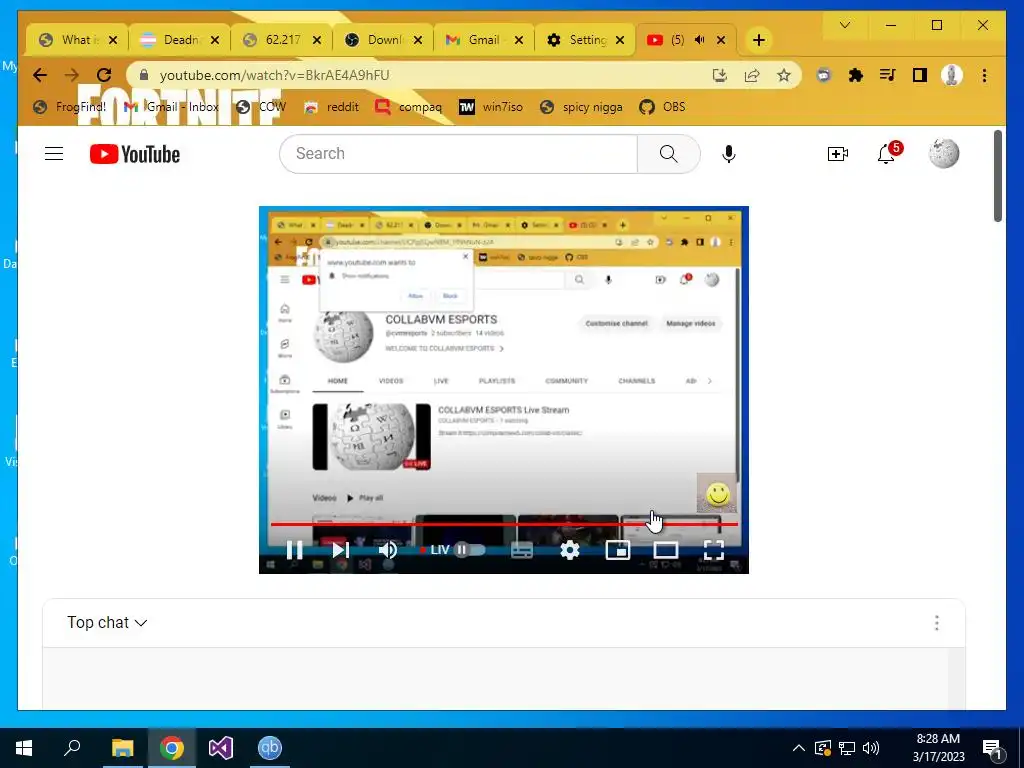Open Windows taskbar search
This screenshot has width=1024, height=768.
click(72, 748)
